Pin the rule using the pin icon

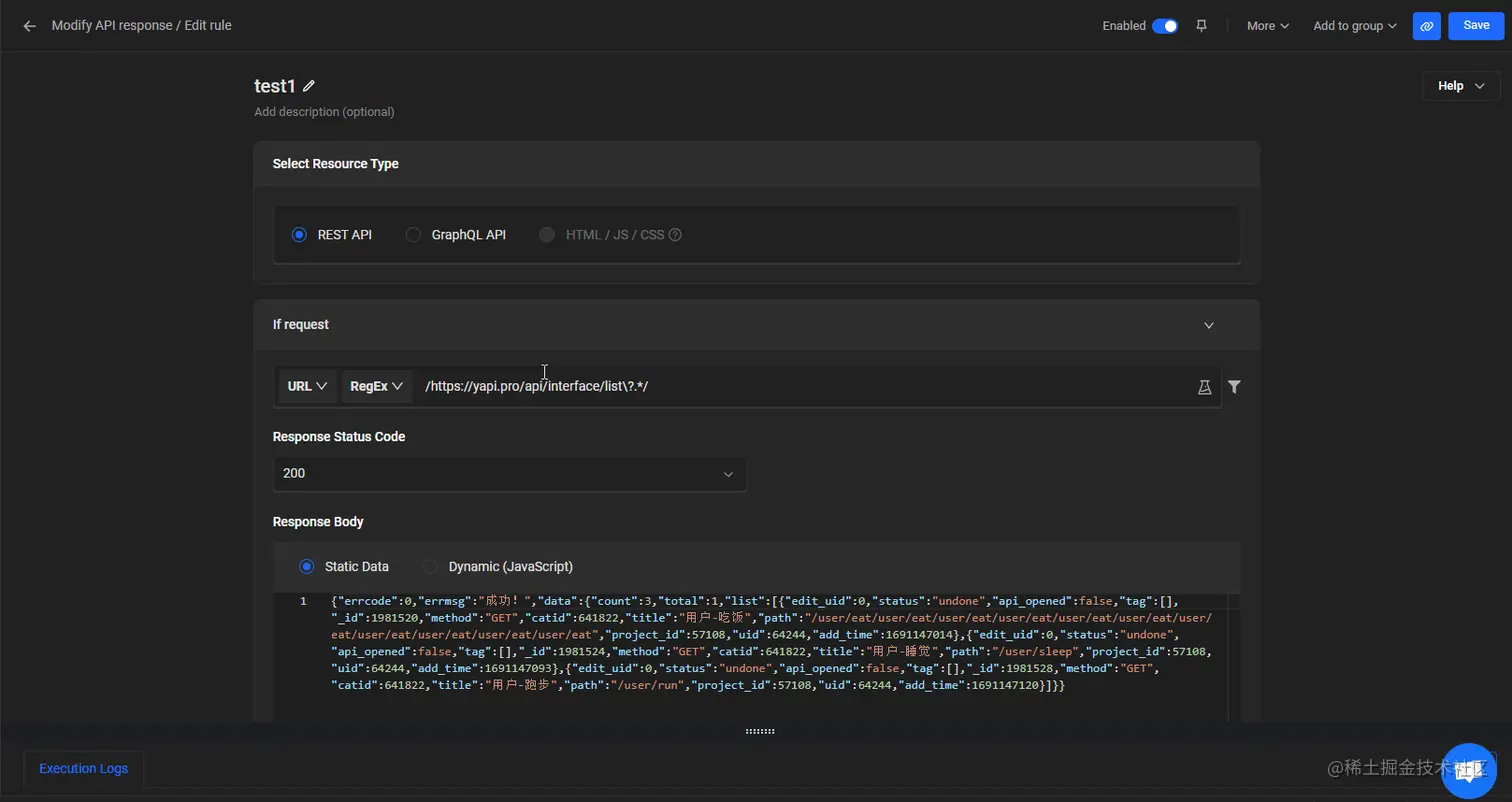click(1202, 26)
